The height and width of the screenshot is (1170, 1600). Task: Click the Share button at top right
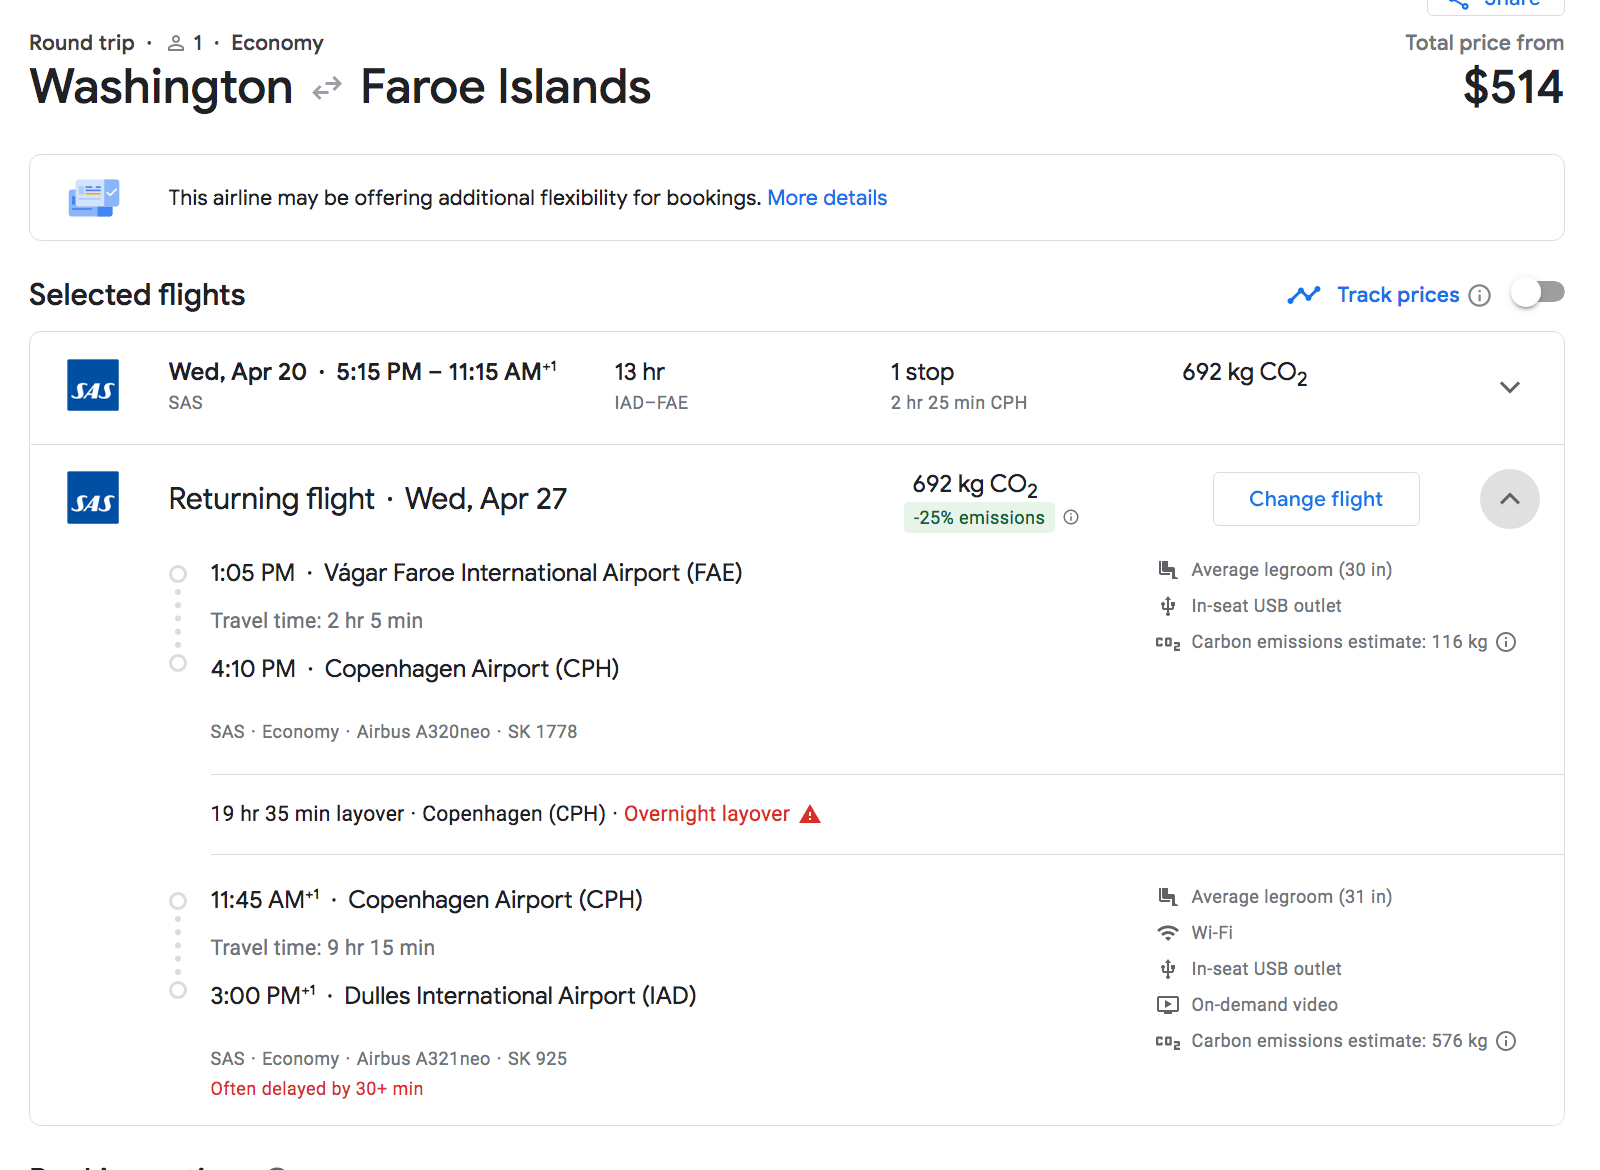[x=1495, y=5]
